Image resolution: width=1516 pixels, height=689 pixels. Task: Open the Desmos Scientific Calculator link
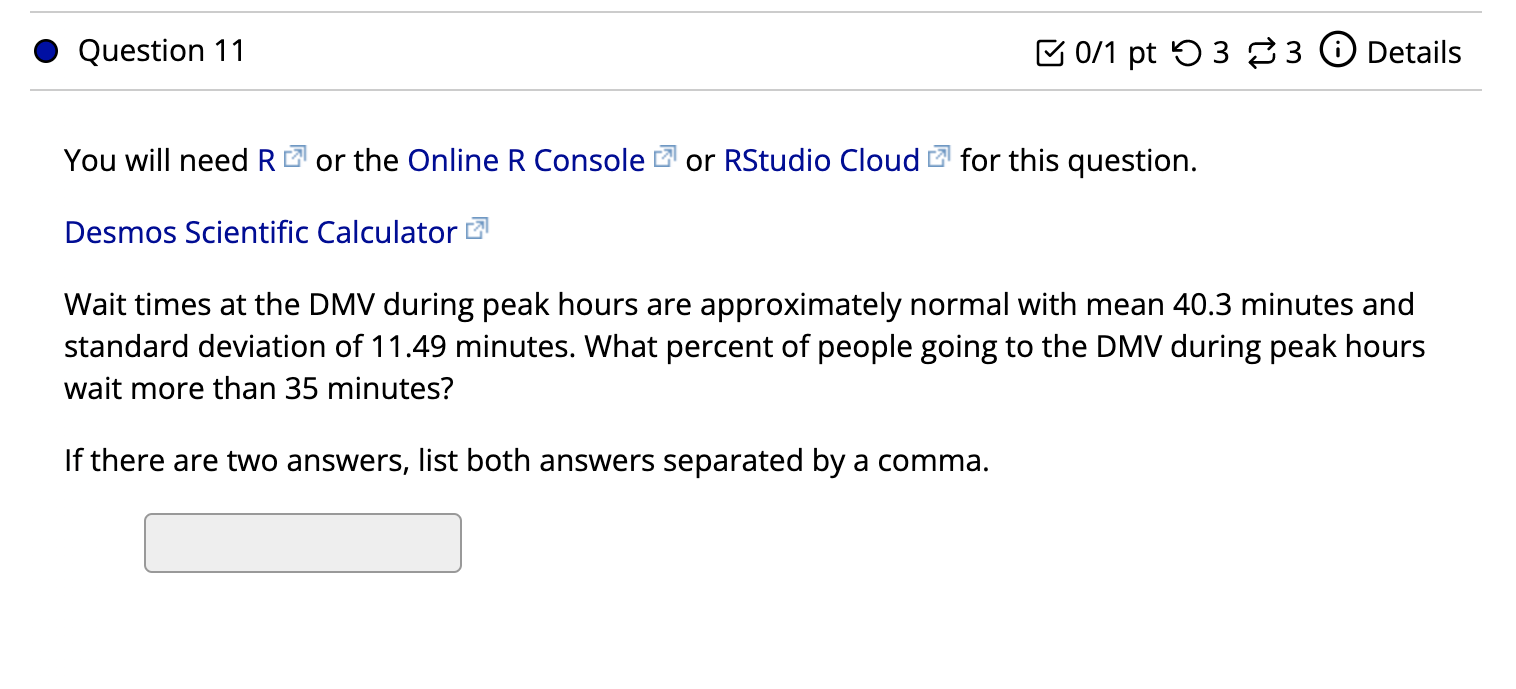pyautogui.click(x=260, y=232)
